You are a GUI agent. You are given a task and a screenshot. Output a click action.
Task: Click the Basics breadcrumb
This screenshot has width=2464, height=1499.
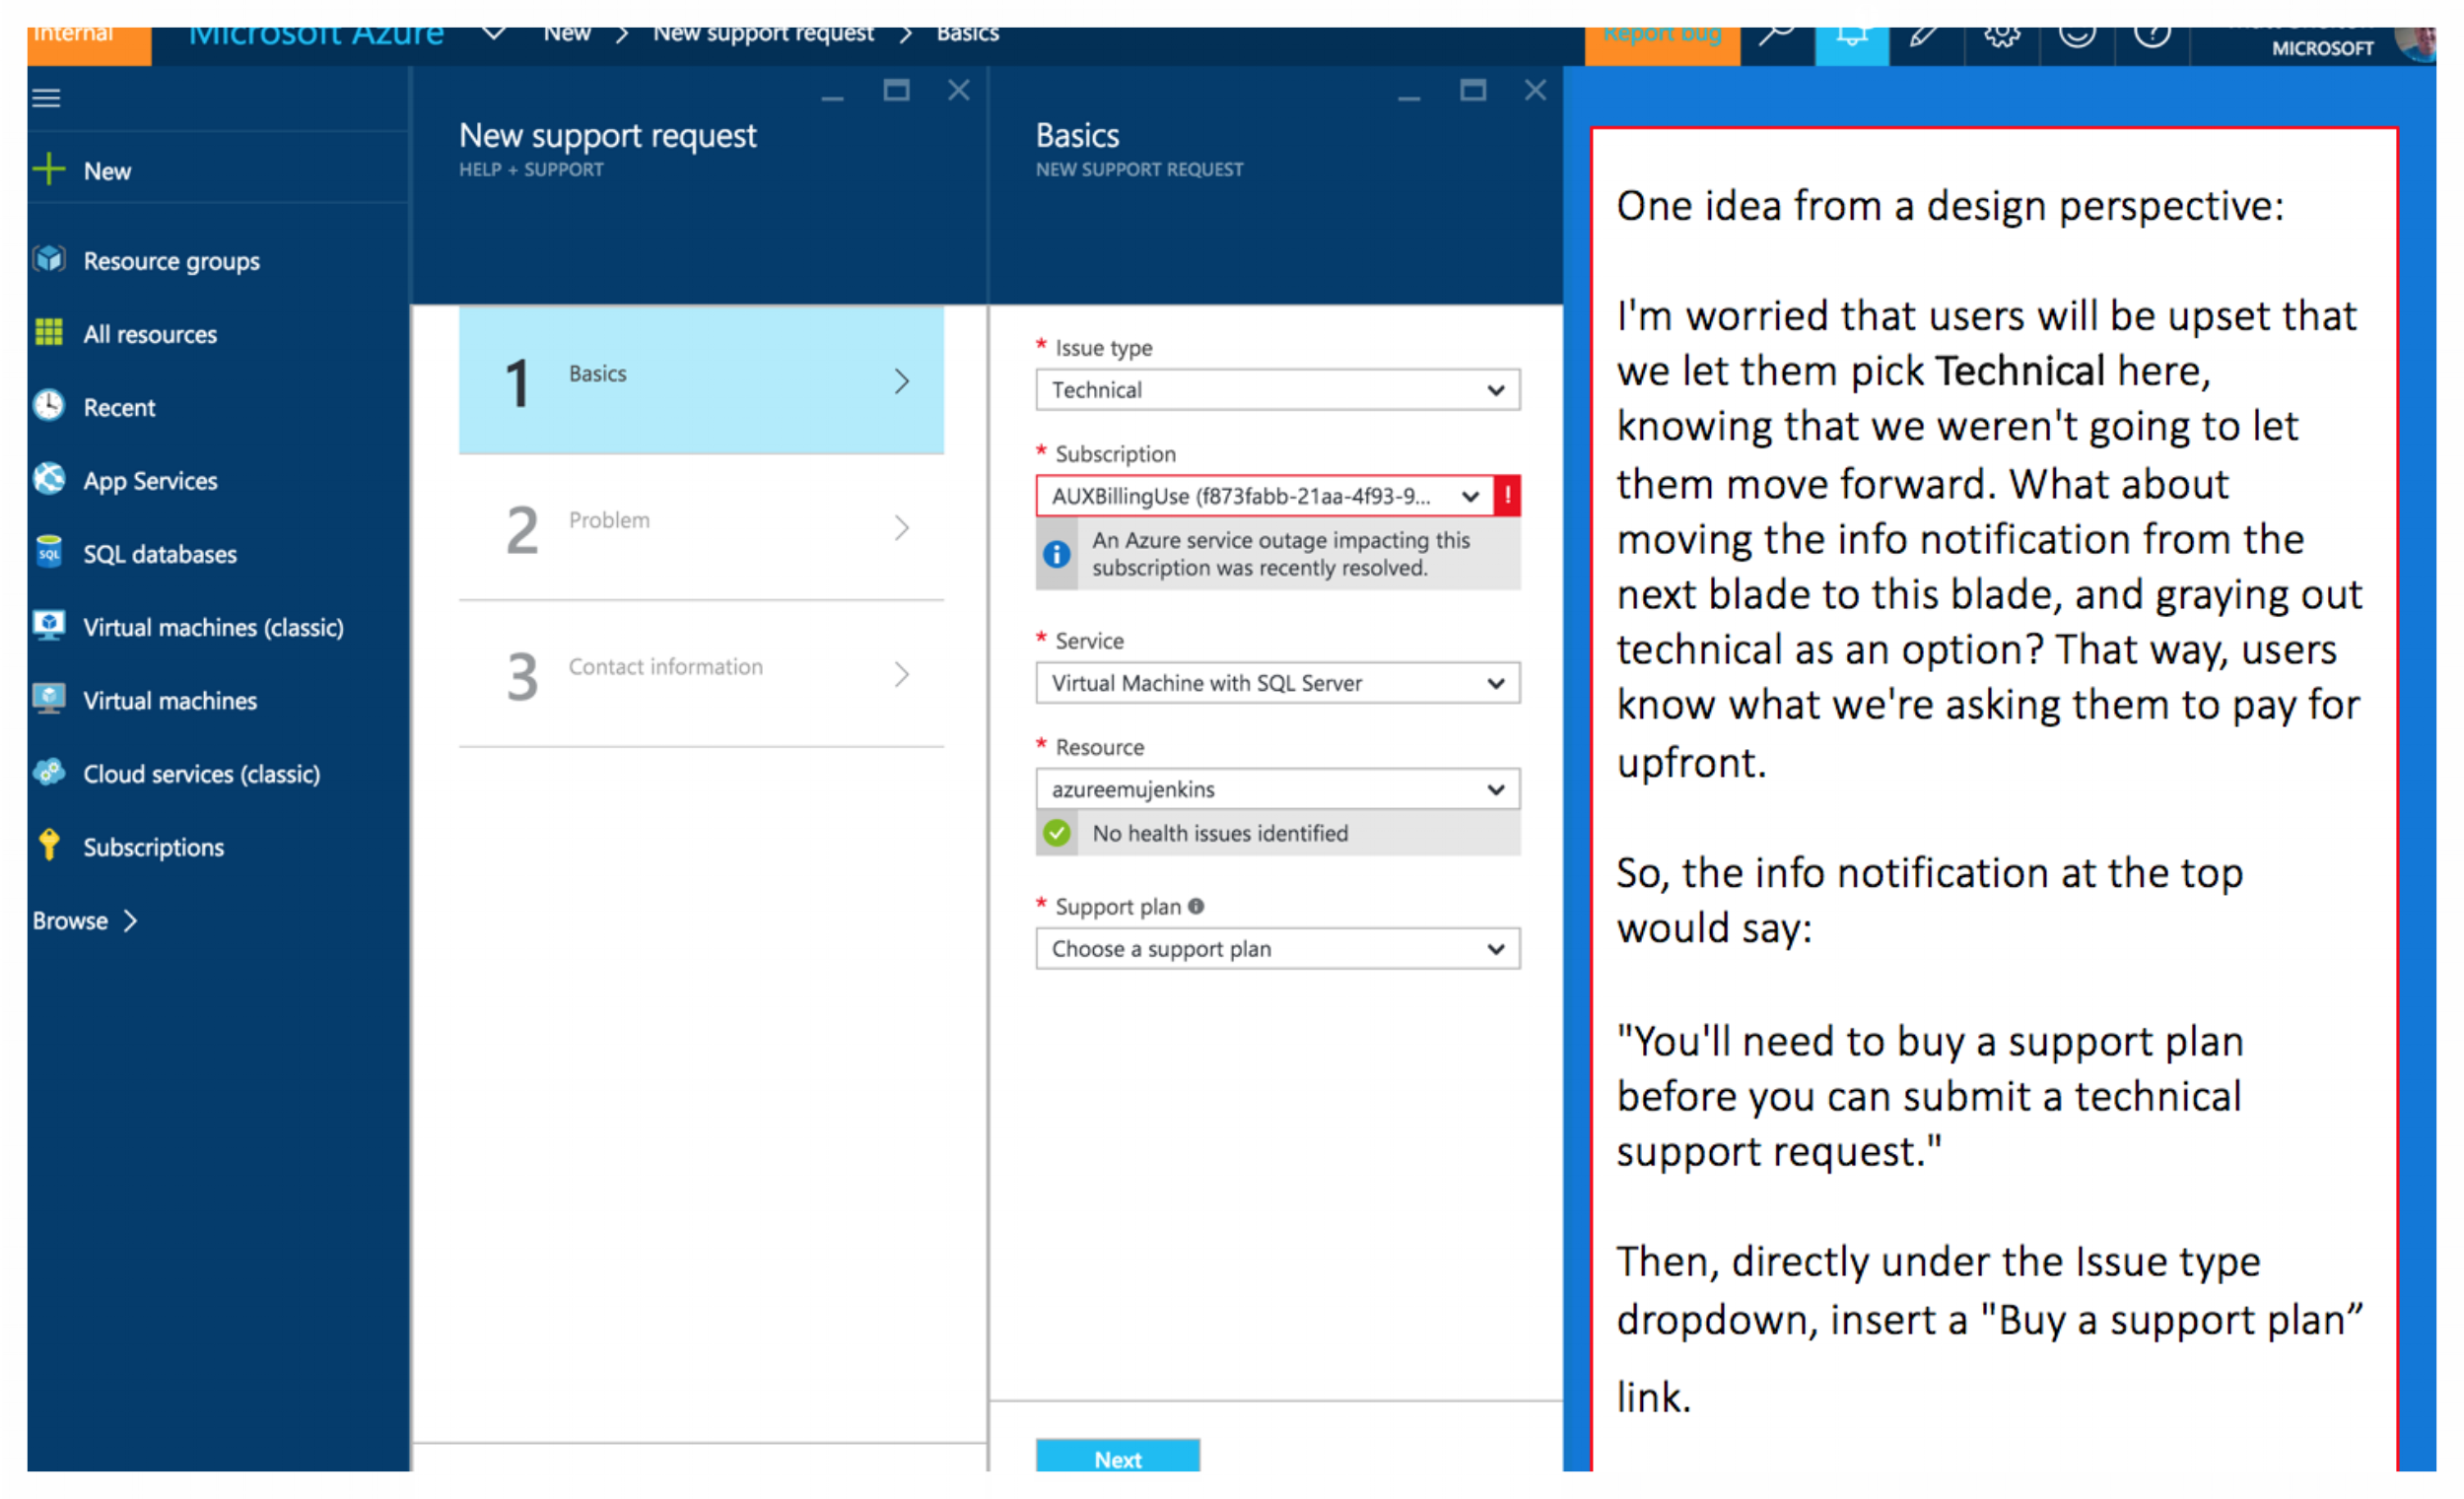[967, 33]
